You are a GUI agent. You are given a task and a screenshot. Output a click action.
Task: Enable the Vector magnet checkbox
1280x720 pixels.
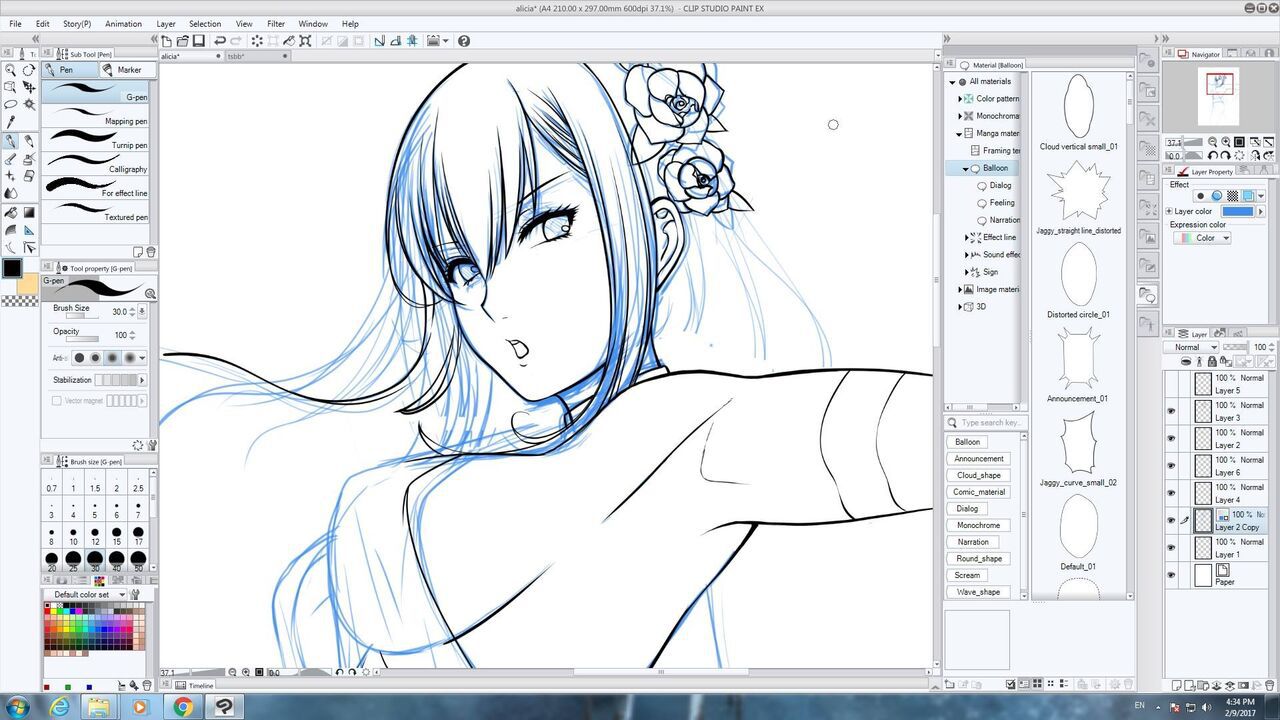(57, 400)
